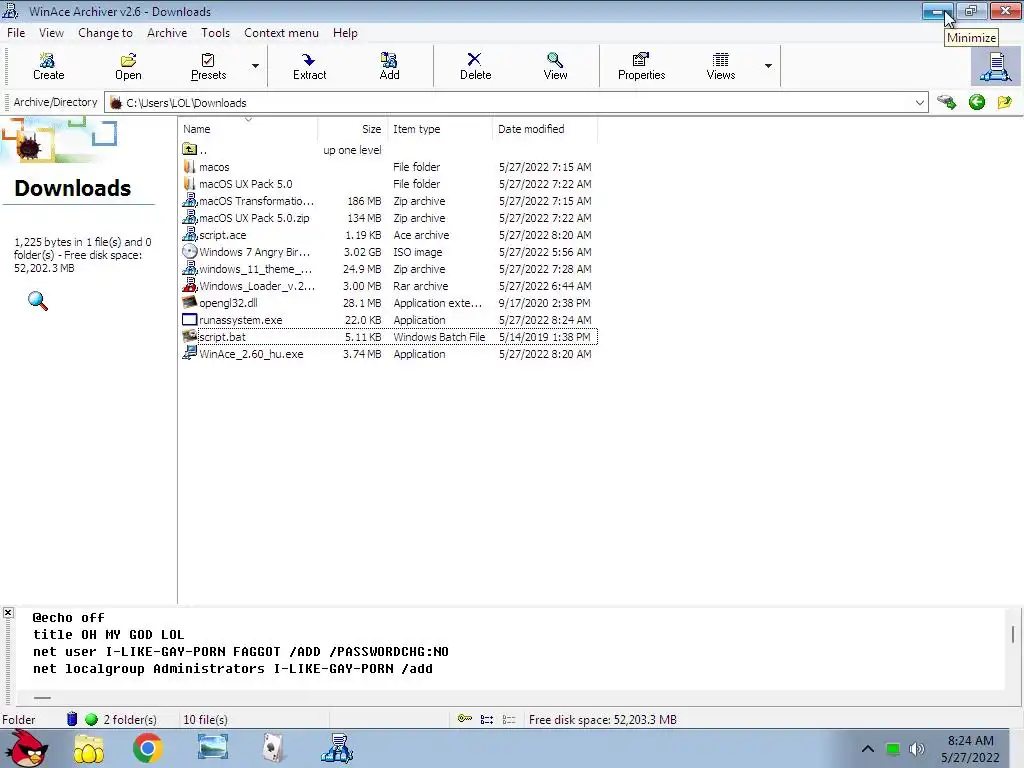Click the Create archive toolbar icon
1024x768 pixels.
click(48, 66)
